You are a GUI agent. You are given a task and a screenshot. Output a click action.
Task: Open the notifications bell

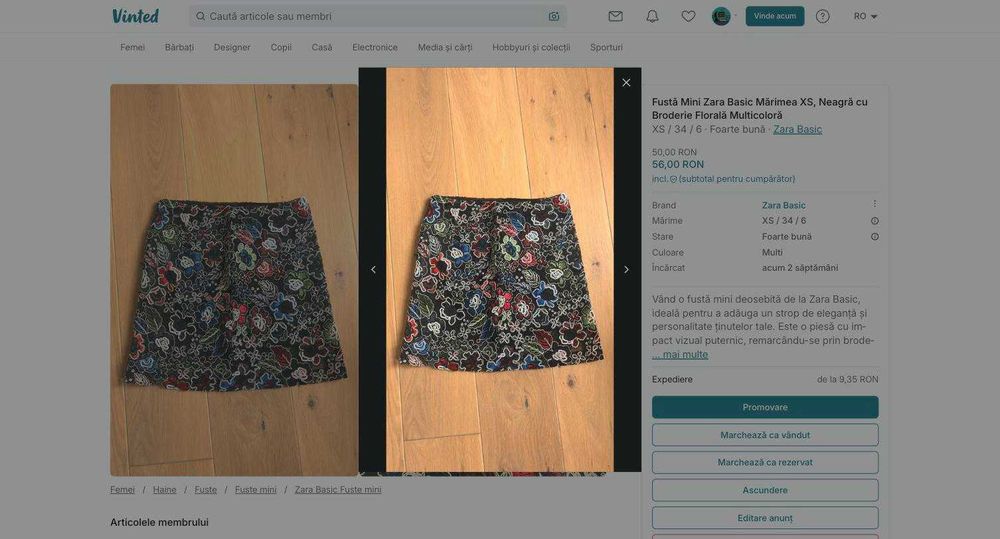[652, 17]
